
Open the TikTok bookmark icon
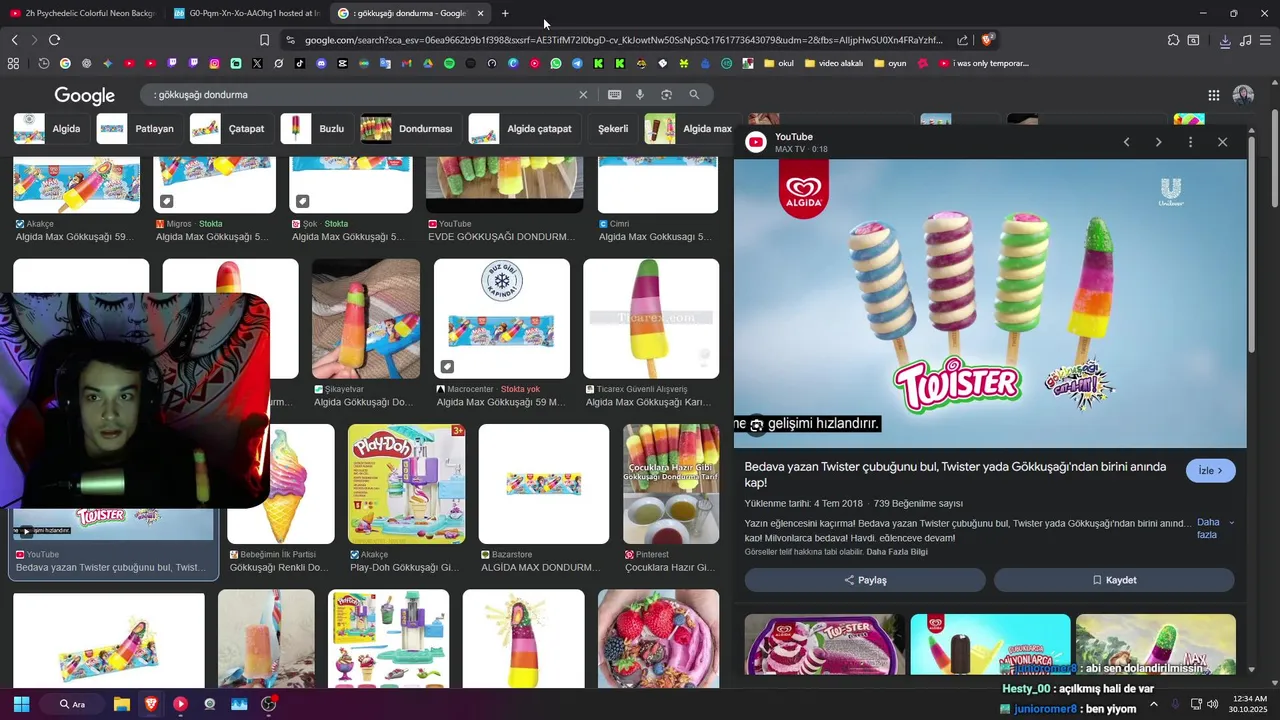point(300,63)
